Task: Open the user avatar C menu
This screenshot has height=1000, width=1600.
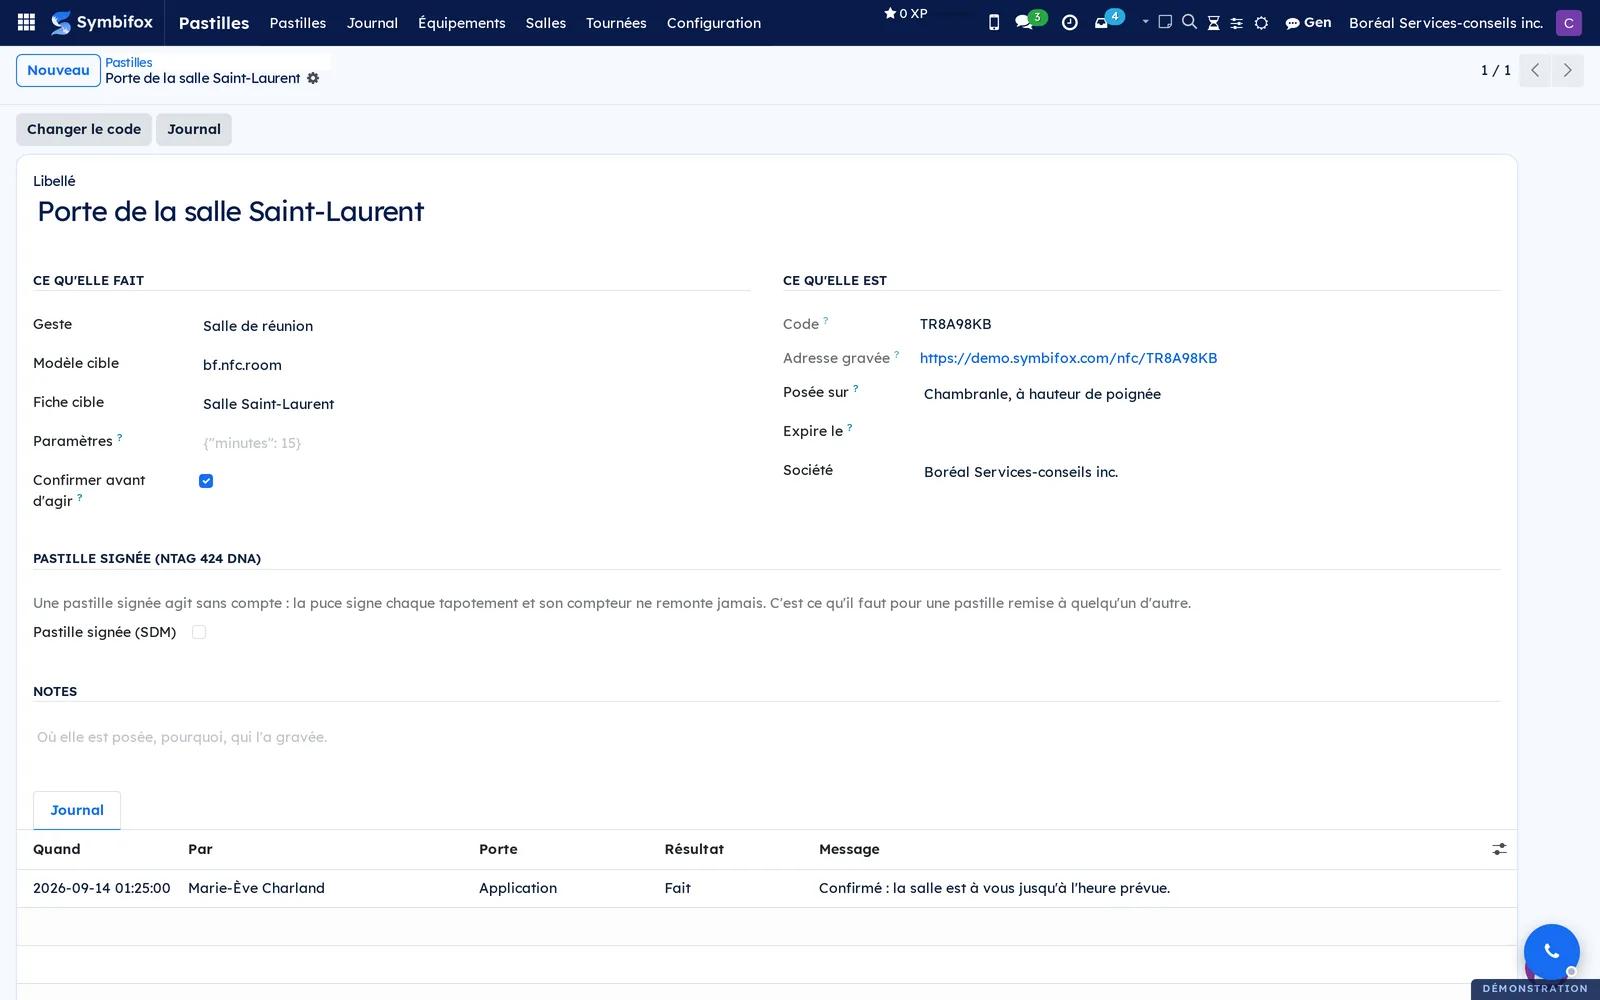Action: pyautogui.click(x=1568, y=22)
